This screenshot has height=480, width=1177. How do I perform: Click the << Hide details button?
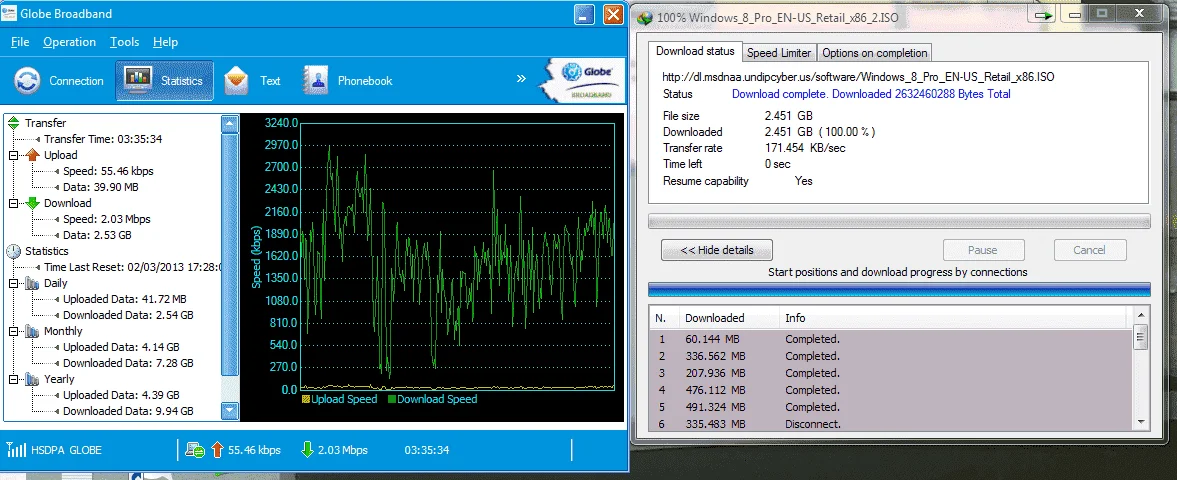pos(717,250)
